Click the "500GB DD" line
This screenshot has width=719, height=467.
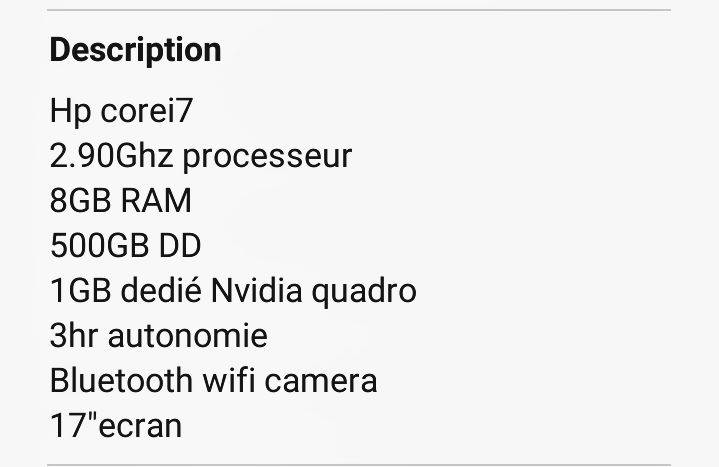(125, 245)
